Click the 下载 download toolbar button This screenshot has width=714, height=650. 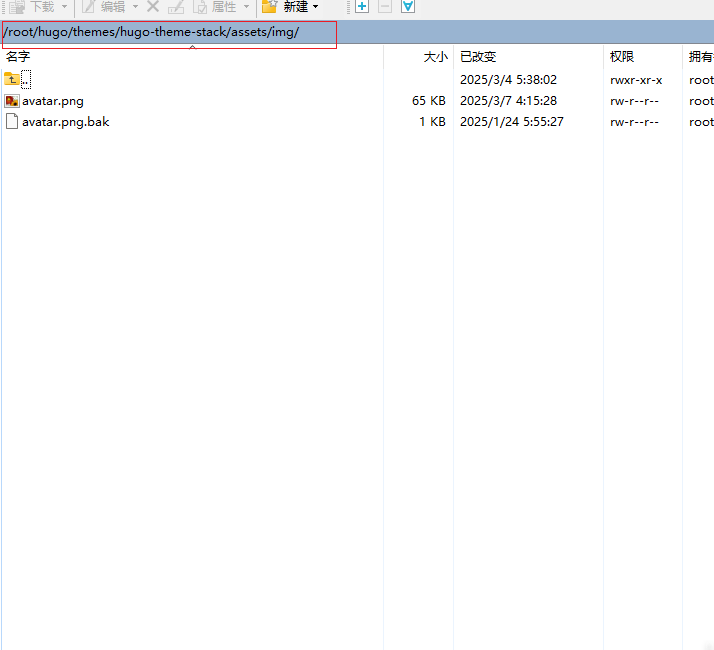31,6
